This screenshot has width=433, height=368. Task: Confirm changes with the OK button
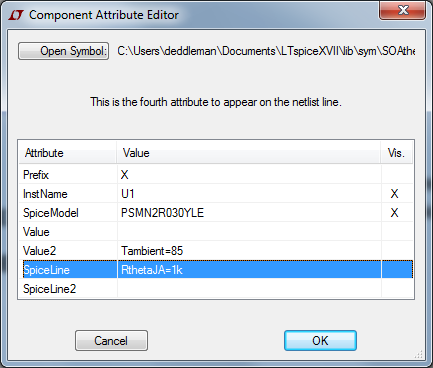click(320, 340)
